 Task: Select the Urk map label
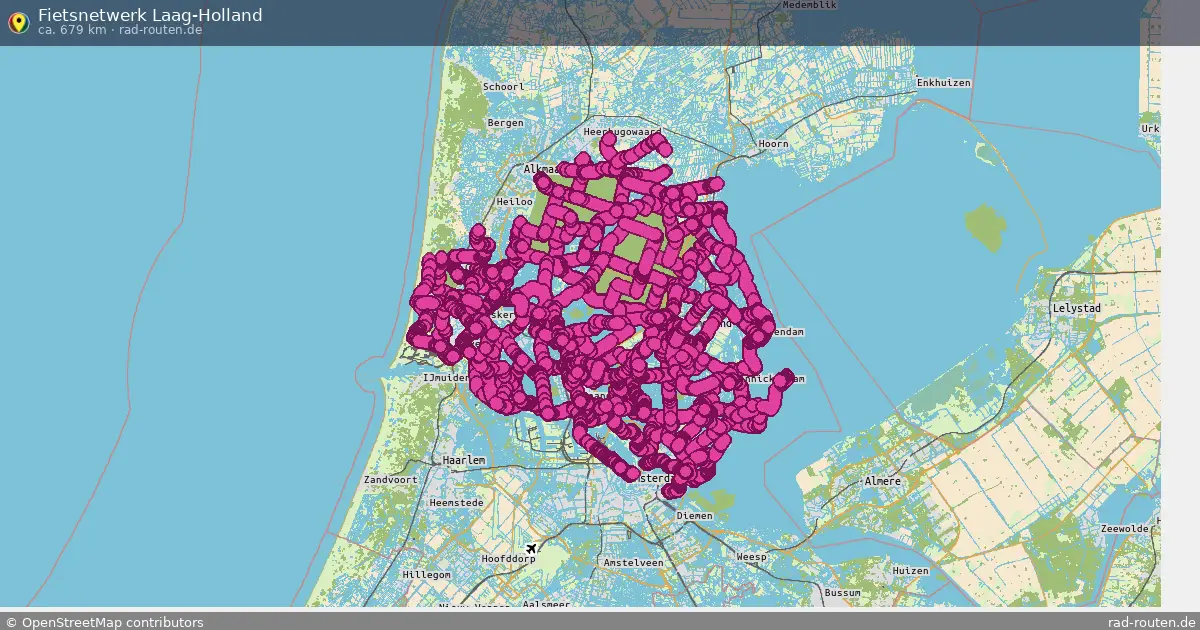coord(1150,129)
